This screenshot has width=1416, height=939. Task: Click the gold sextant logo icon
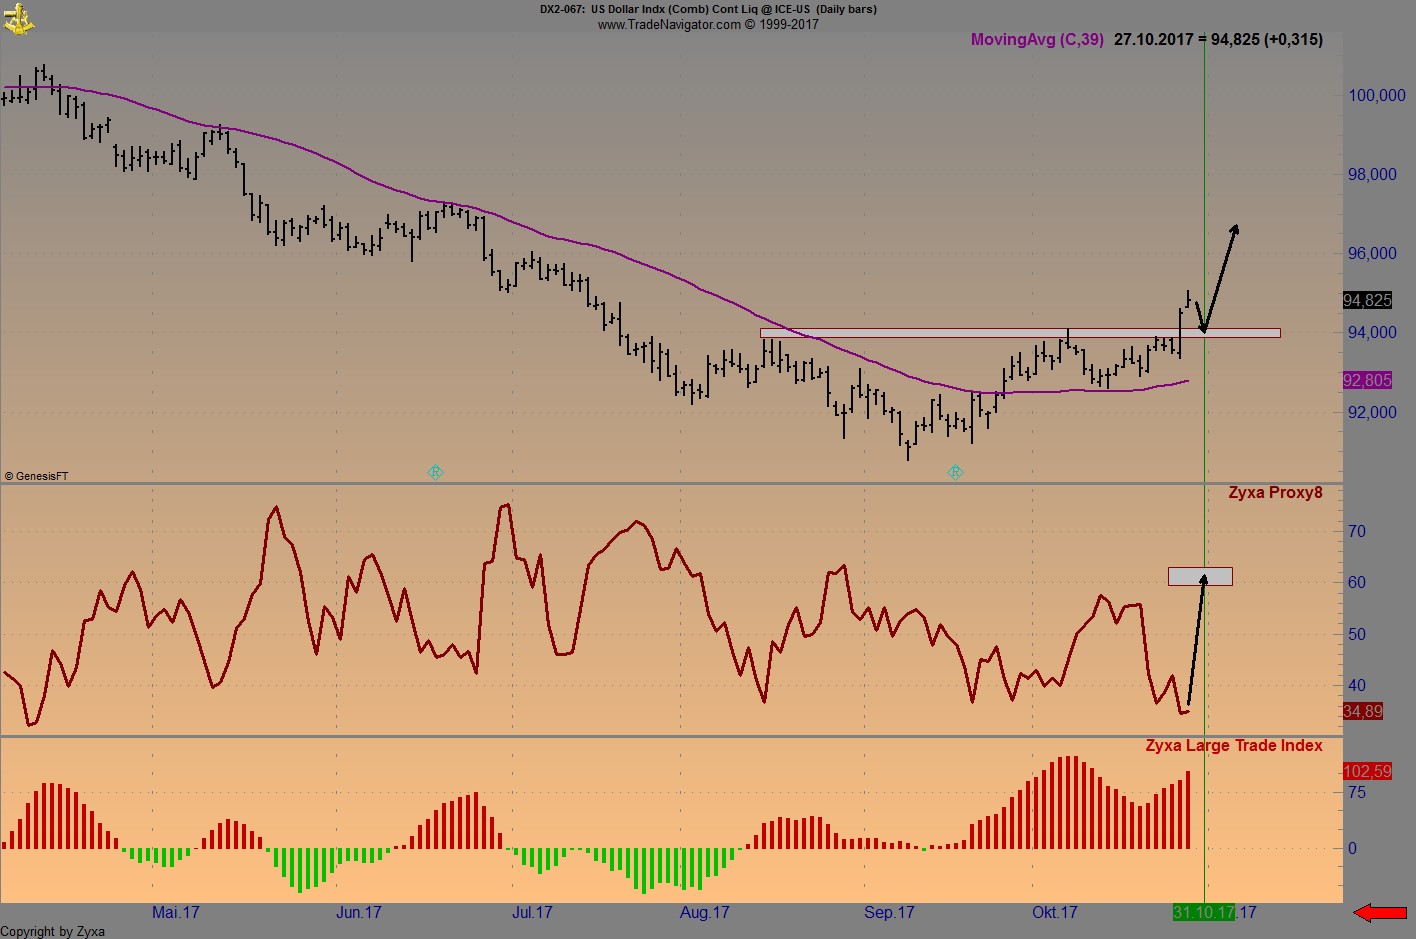click(x=18, y=18)
